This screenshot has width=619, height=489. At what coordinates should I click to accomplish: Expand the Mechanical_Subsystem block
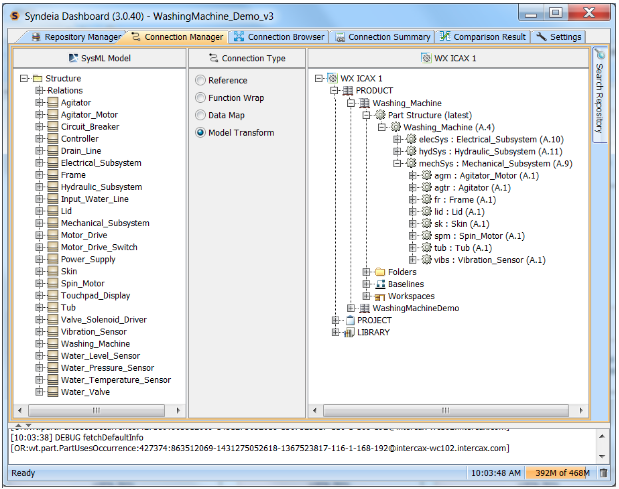pos(39,223)
